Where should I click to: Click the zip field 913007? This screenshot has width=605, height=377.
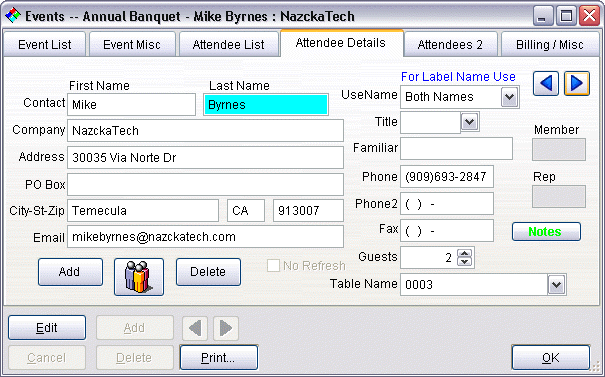pyautogui.click(x=308, y=210)
